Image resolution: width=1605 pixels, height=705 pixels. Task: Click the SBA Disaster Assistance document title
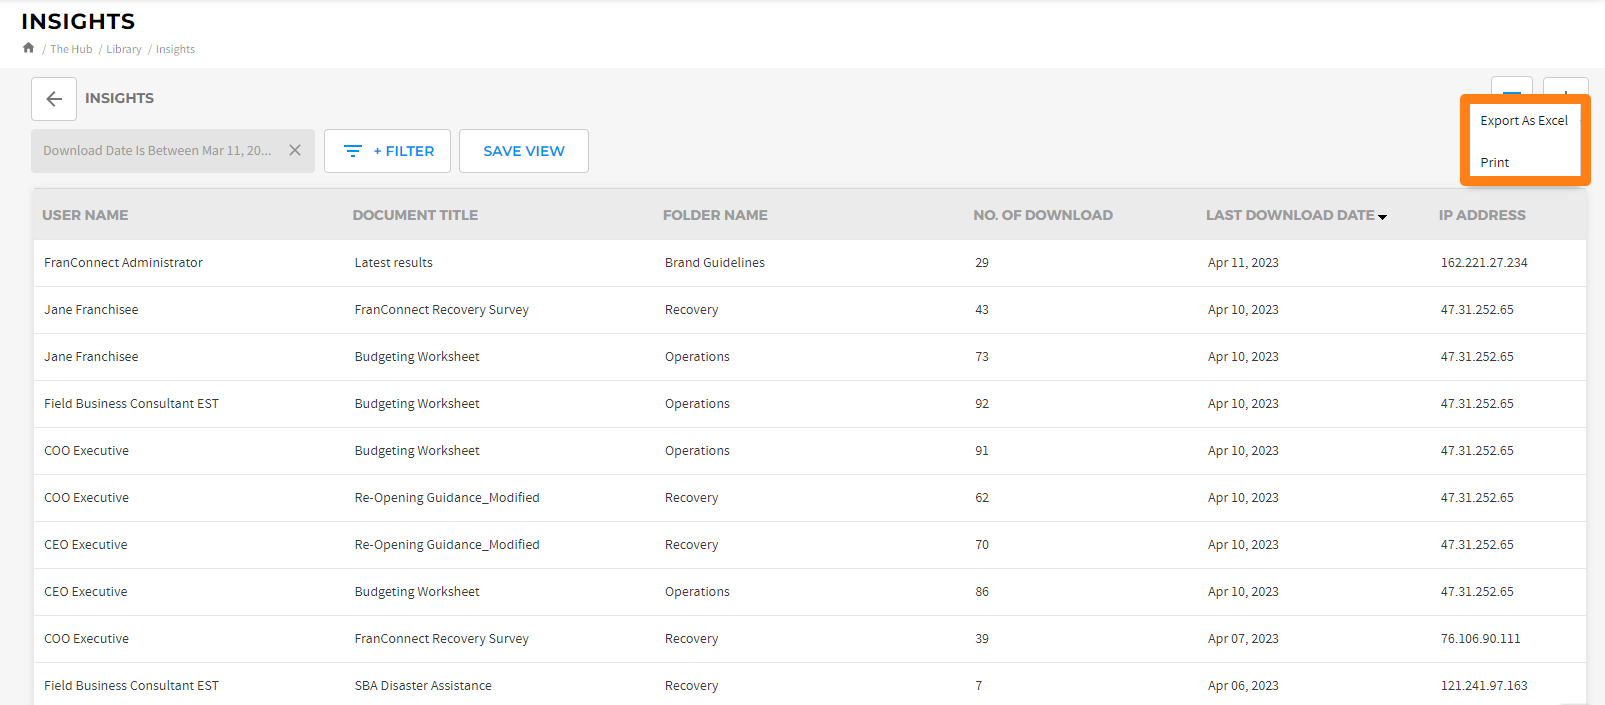click(x=423, y=686)
